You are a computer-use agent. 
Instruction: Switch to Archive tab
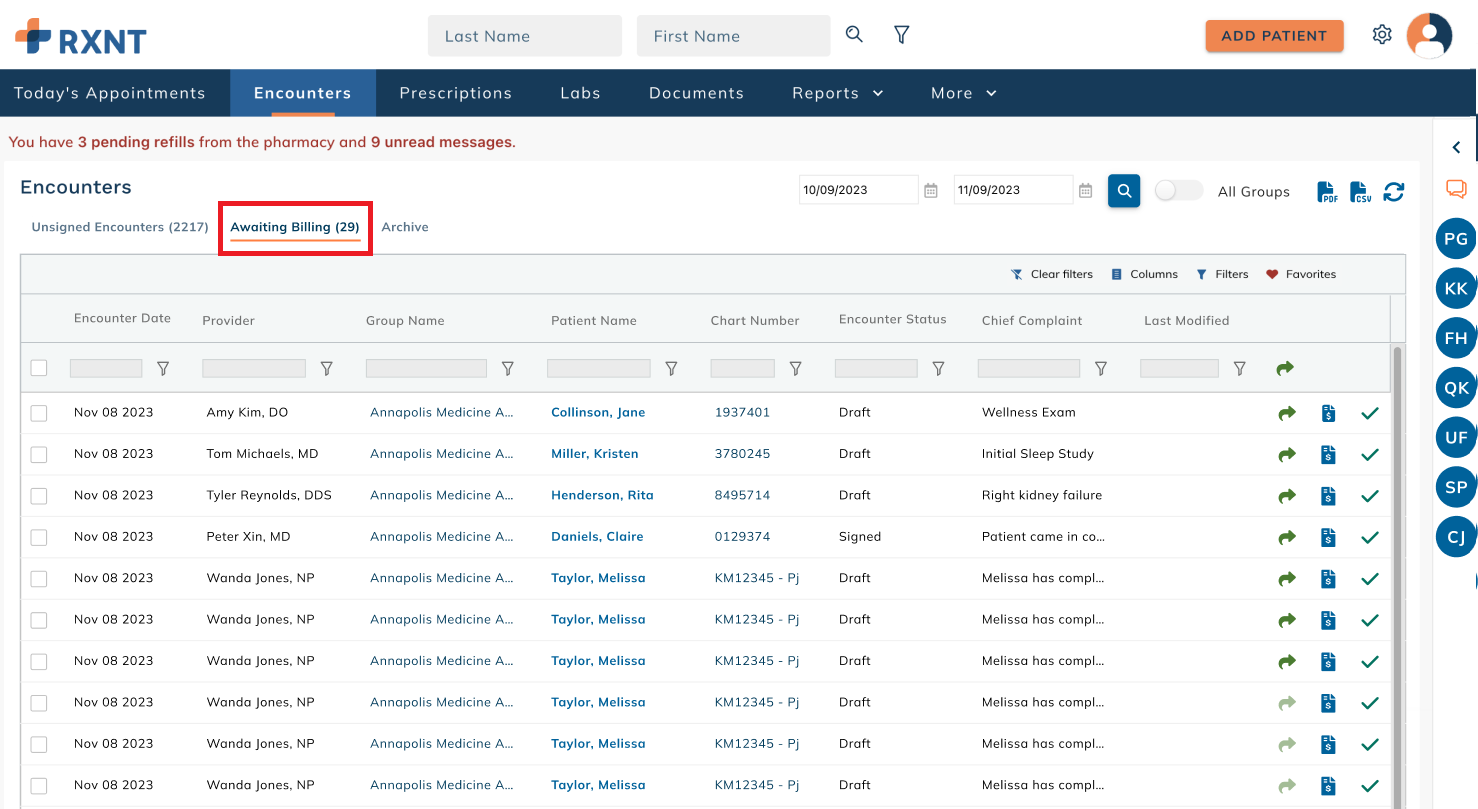[x=405, y=227]
